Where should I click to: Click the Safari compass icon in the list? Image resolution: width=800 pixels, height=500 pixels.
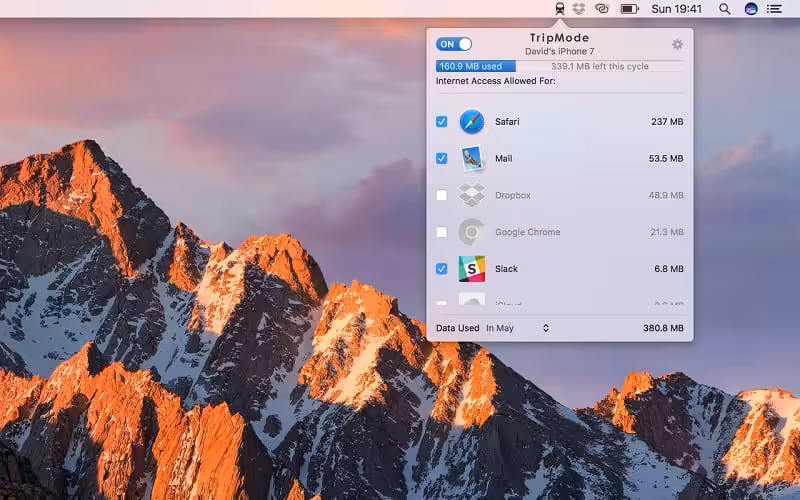tap(472, 122)
